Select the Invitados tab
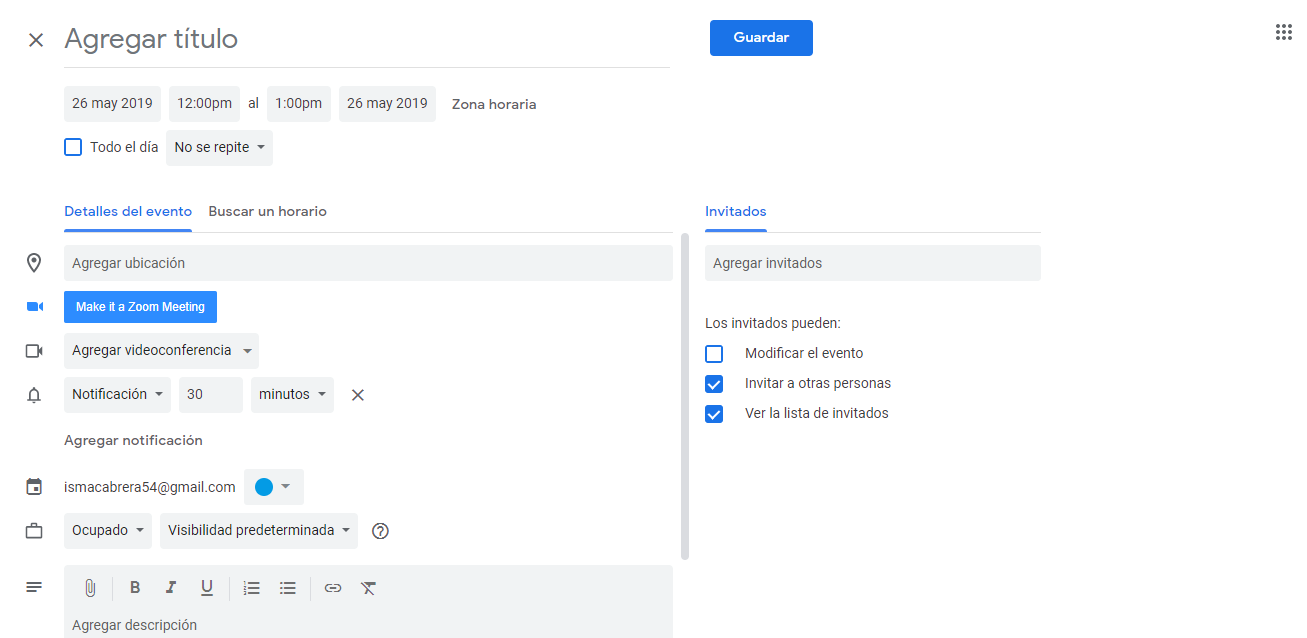Screen dimensions: 1307x638 (x=735, y=212)
